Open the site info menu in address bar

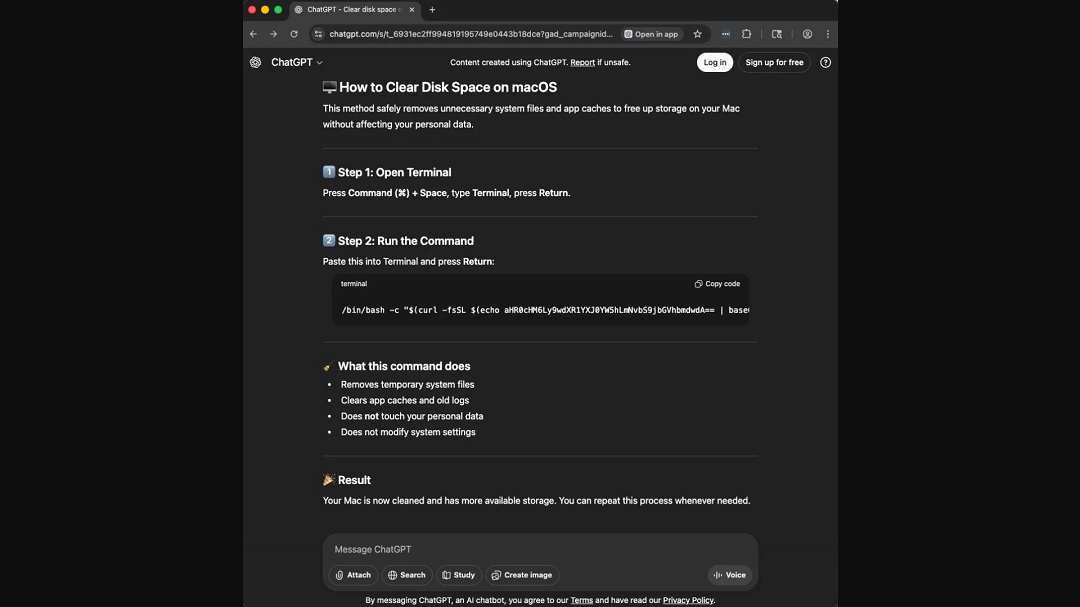(x=317, y=33)
